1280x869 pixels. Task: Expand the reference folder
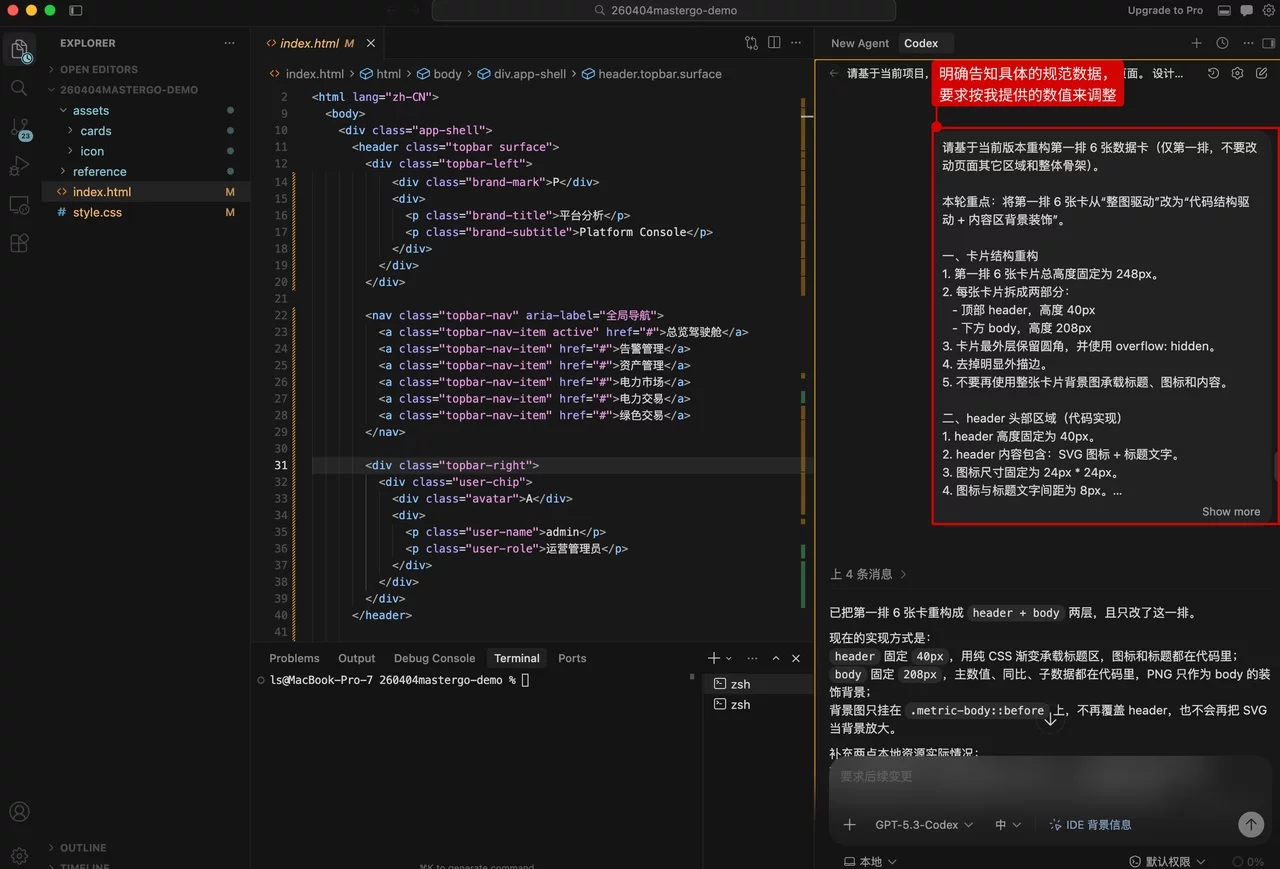[x=99, y=171]
